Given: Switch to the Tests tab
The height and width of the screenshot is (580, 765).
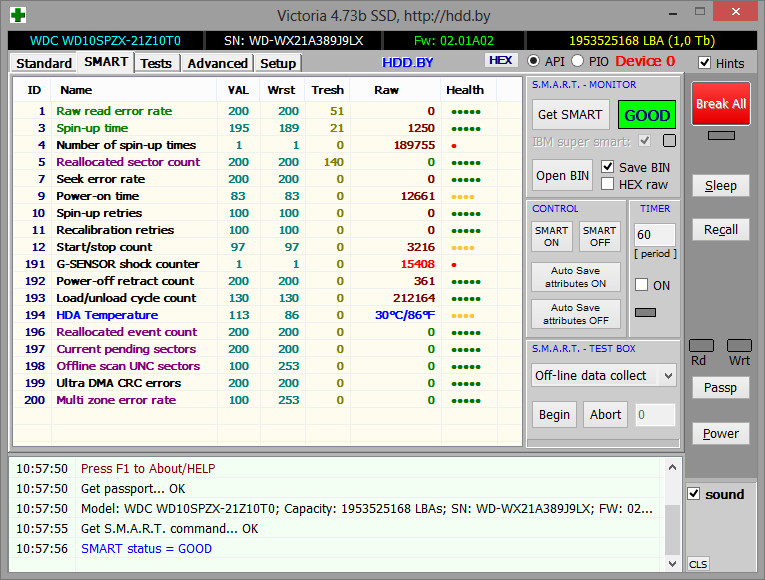Looking at the screenshot, I should pos(156,63).
